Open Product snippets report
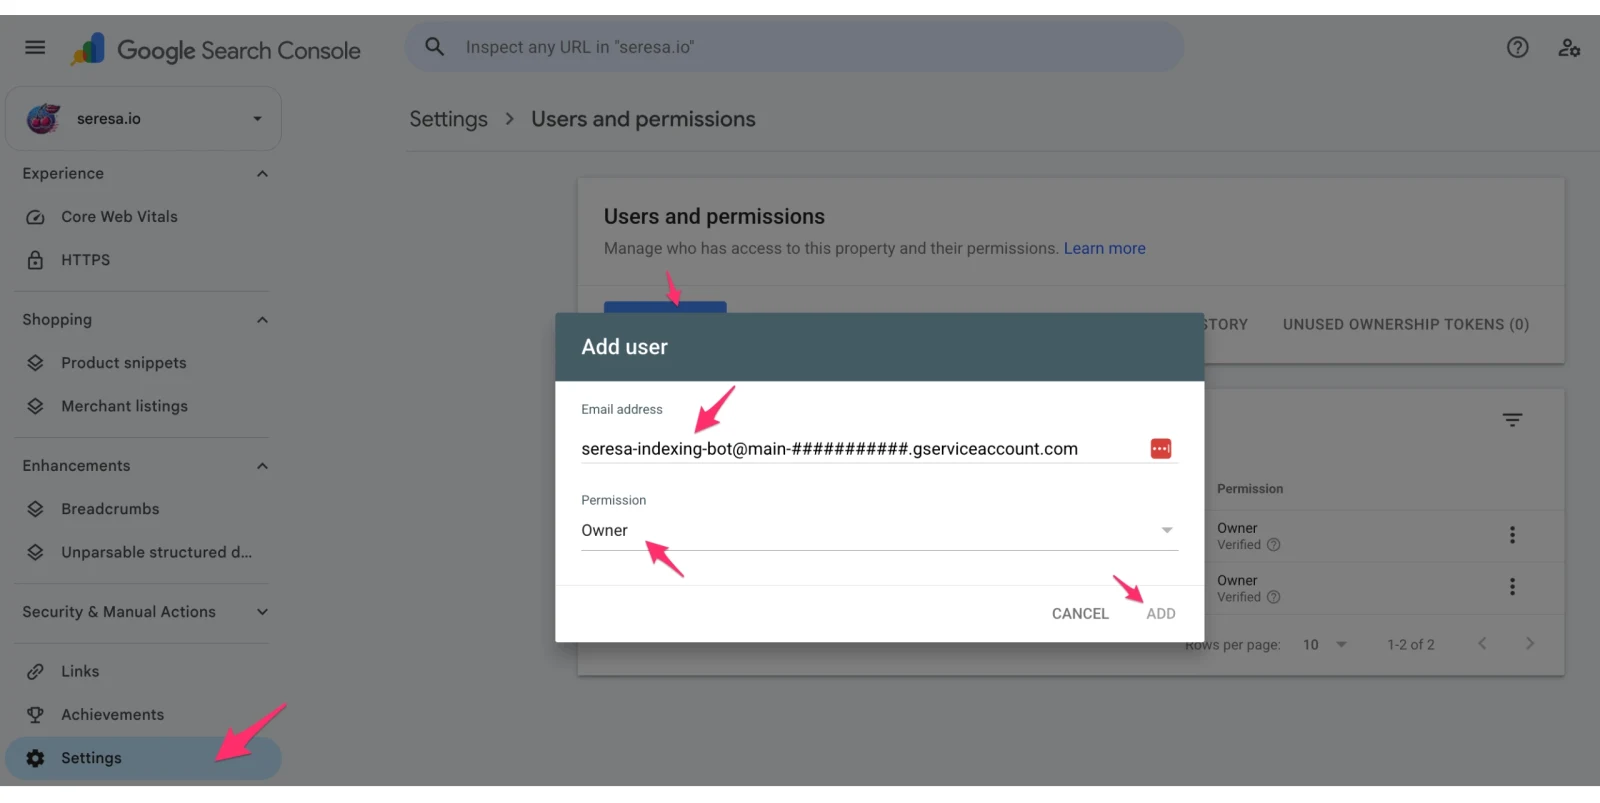 click(124, 363)
